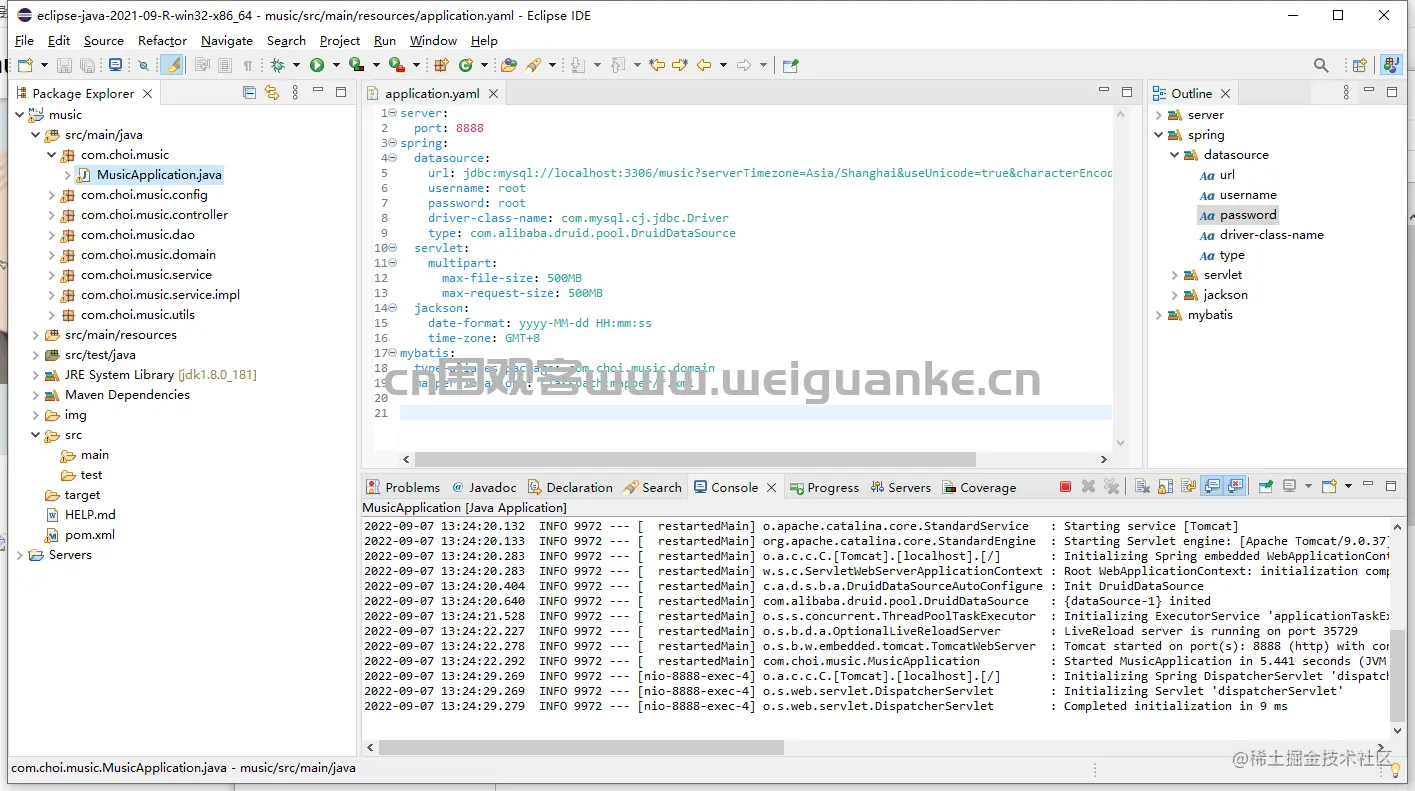Toggle Word Wrap in the Console toolbar
The height and width of the screenshot is (791, 1415).
[1189, 487]
